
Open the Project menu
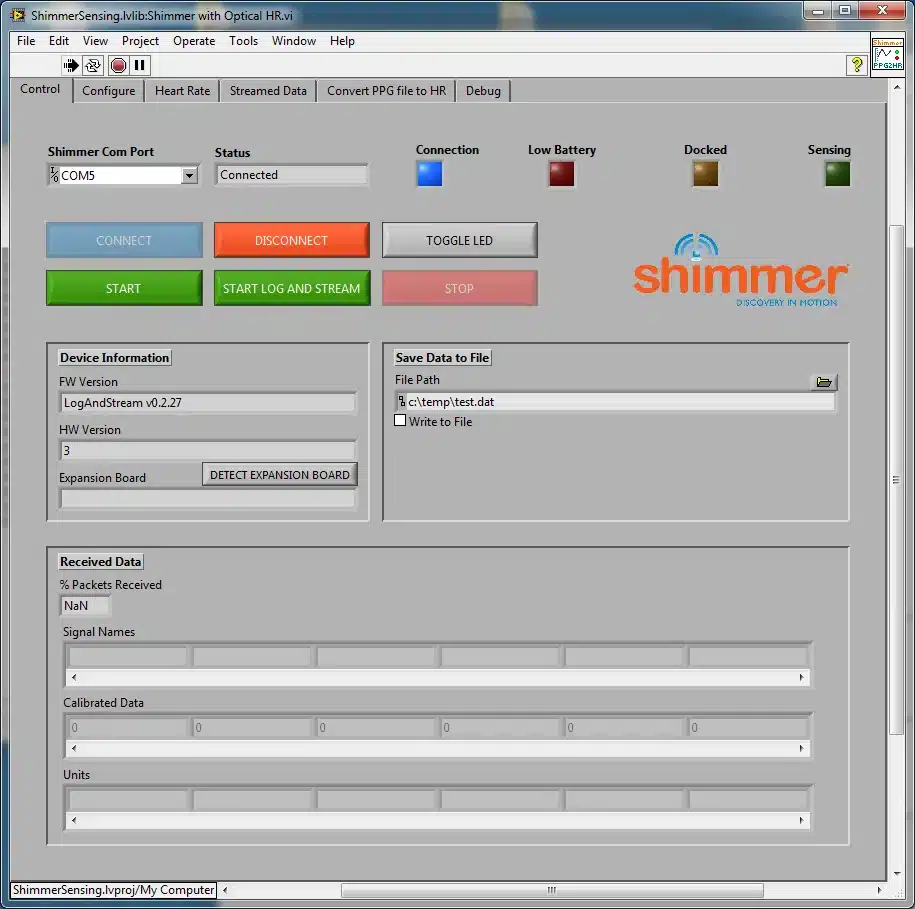click(x=140, y=41)
